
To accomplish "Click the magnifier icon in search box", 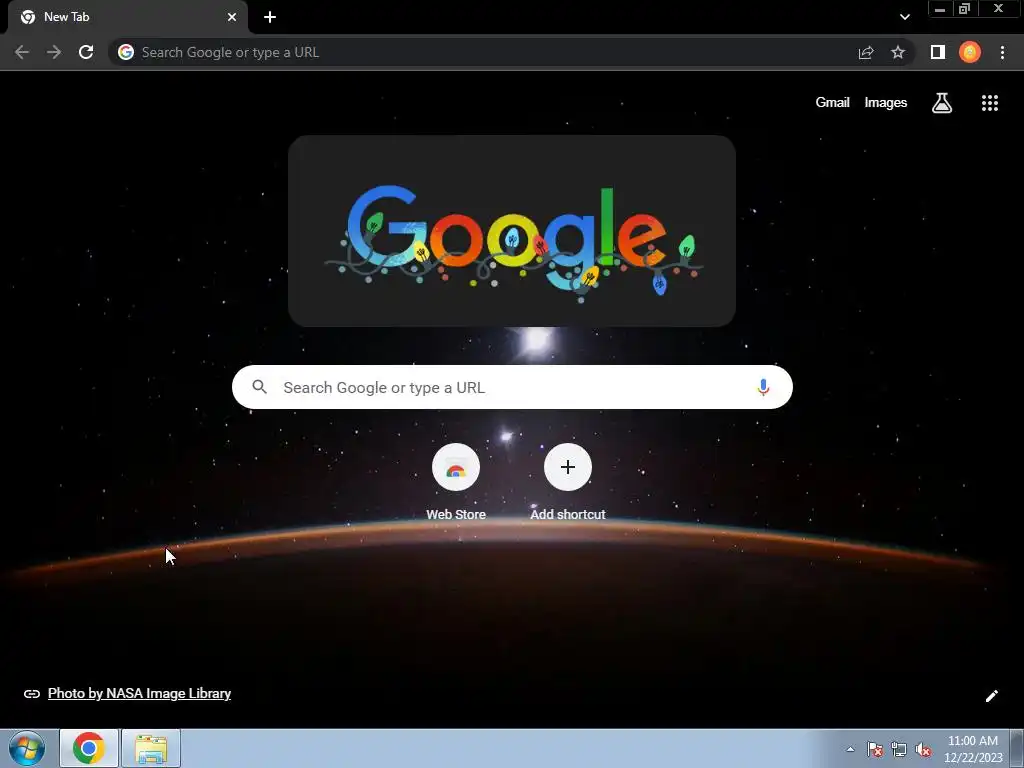I will (x=259, y=387).
